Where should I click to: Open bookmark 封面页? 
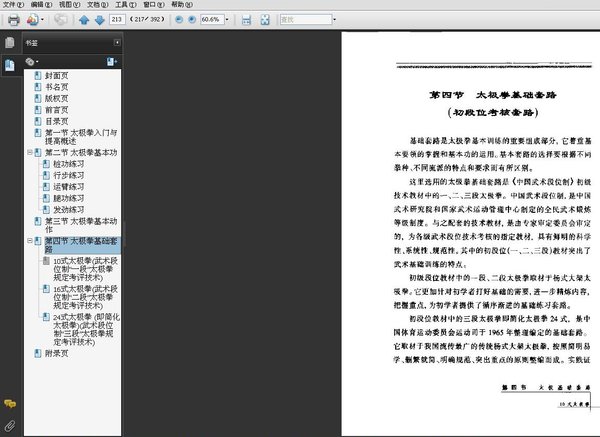(57, 76)
